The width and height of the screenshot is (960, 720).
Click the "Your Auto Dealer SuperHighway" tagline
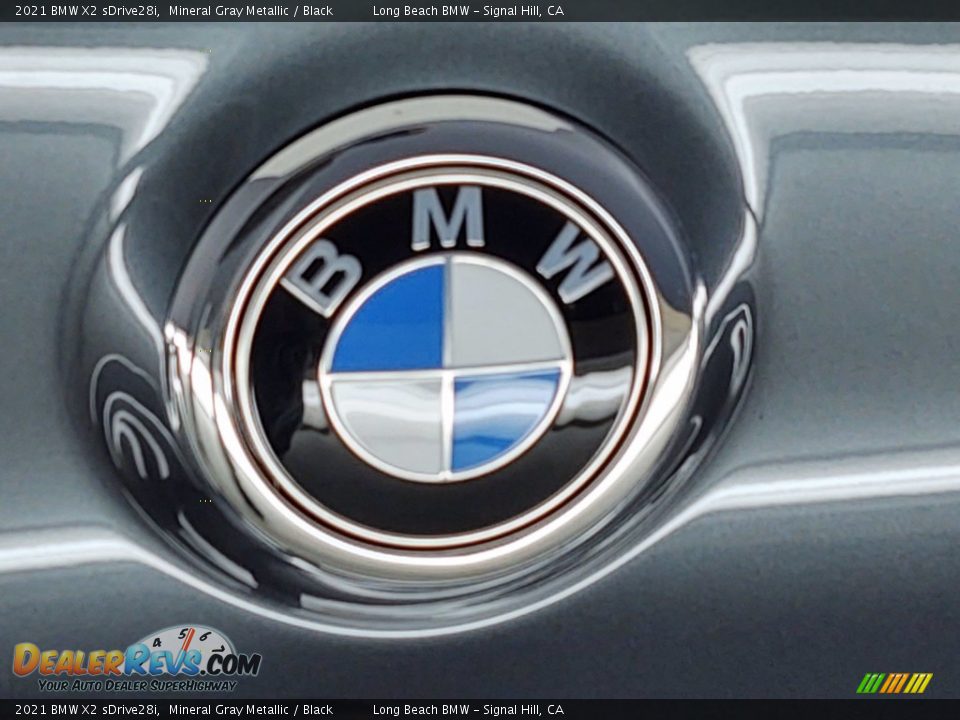137,685
